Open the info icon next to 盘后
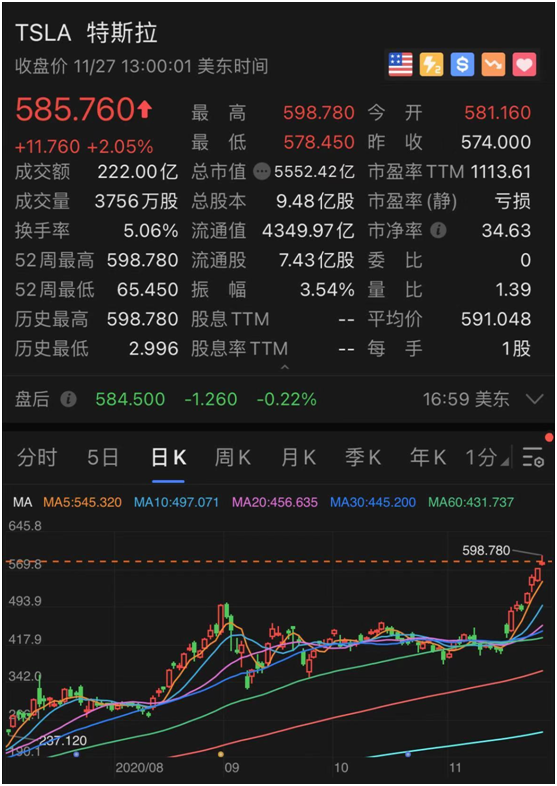 coord(69,400)
